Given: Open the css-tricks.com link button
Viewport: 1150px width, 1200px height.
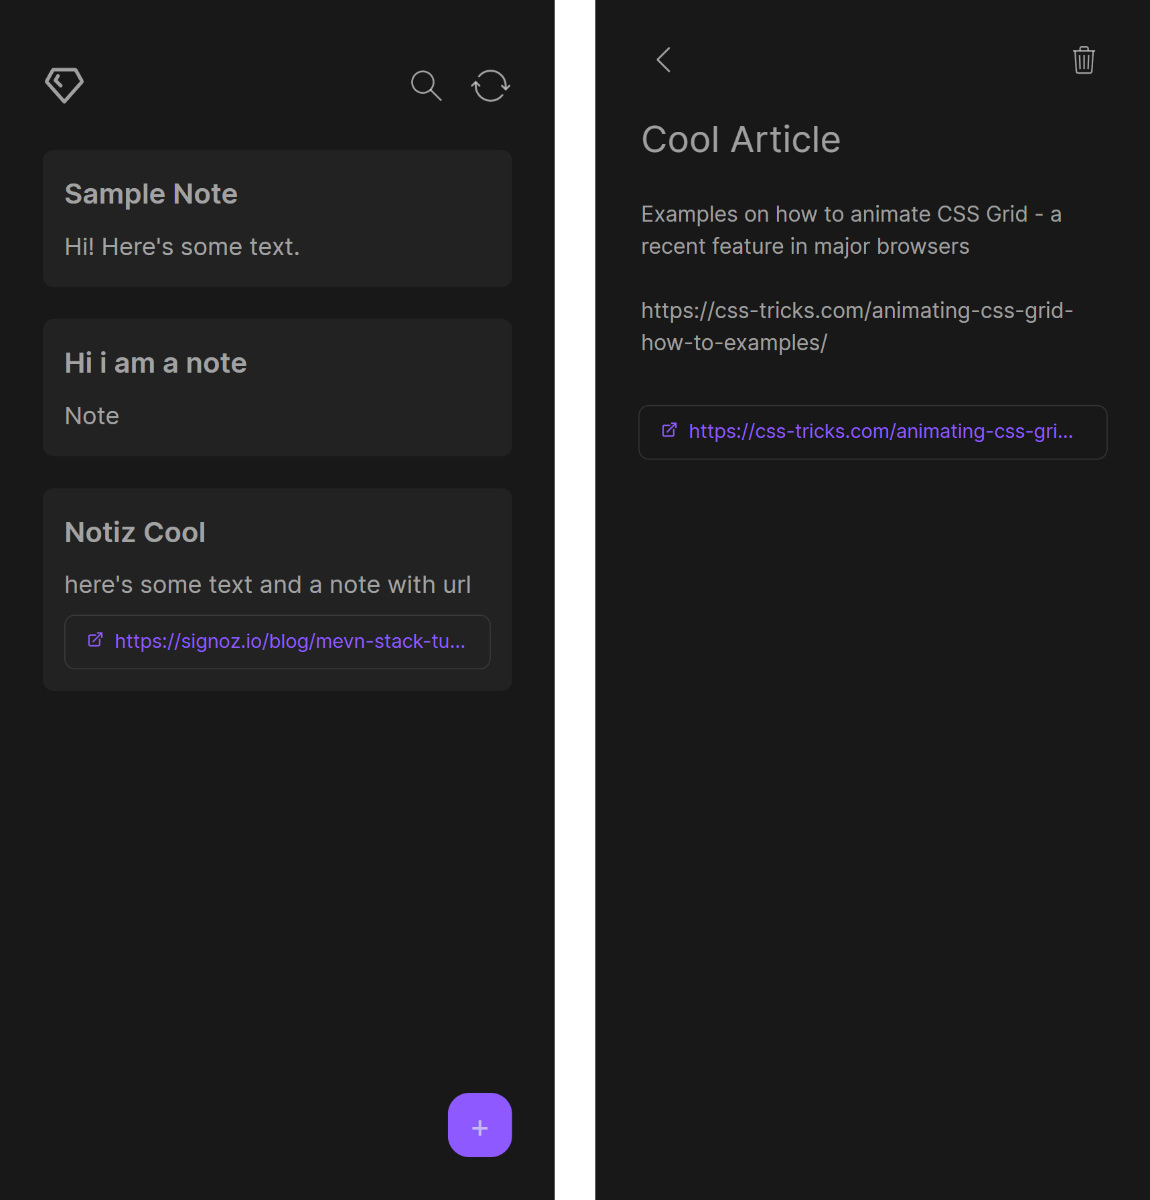Looking at the screenshot, I should tap(873, 432).
